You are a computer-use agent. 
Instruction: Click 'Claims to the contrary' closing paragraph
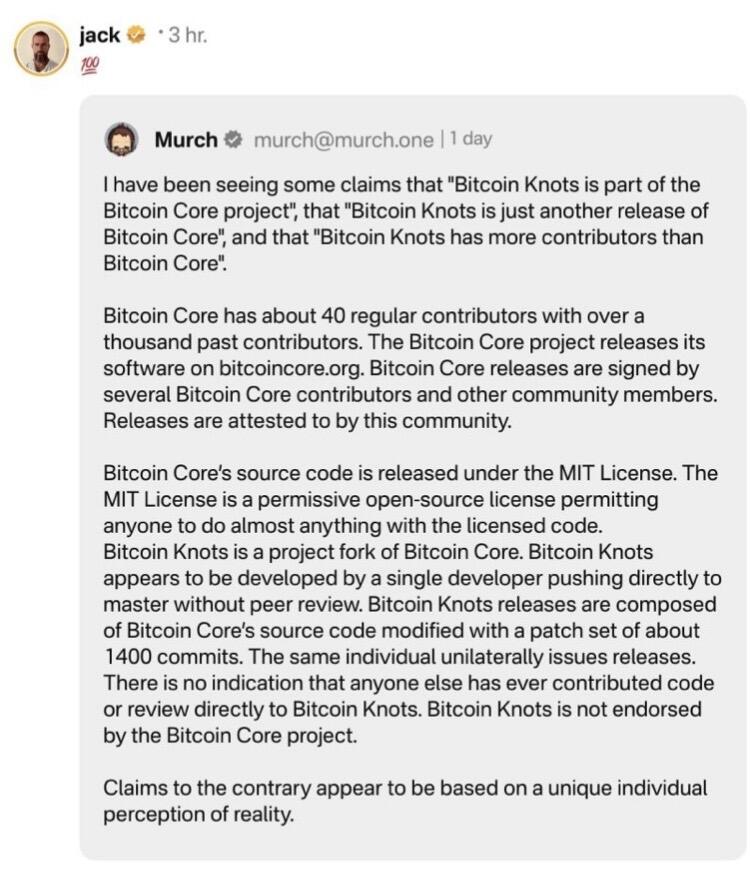click(x=405, y=801)
